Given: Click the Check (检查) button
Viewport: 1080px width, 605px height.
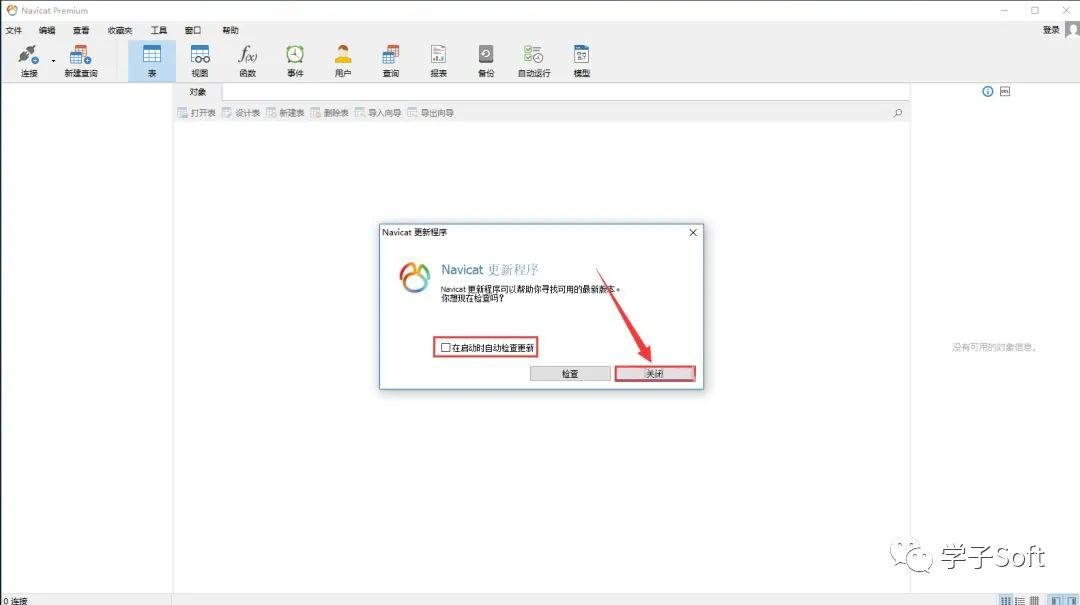Looking at the screenshot, I should coord(570,373).
